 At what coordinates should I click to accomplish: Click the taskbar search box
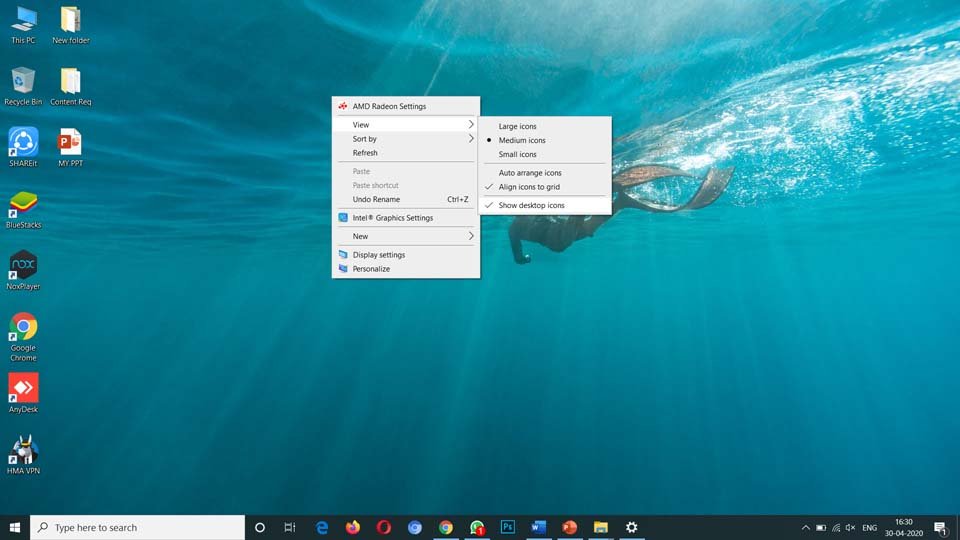138,527
